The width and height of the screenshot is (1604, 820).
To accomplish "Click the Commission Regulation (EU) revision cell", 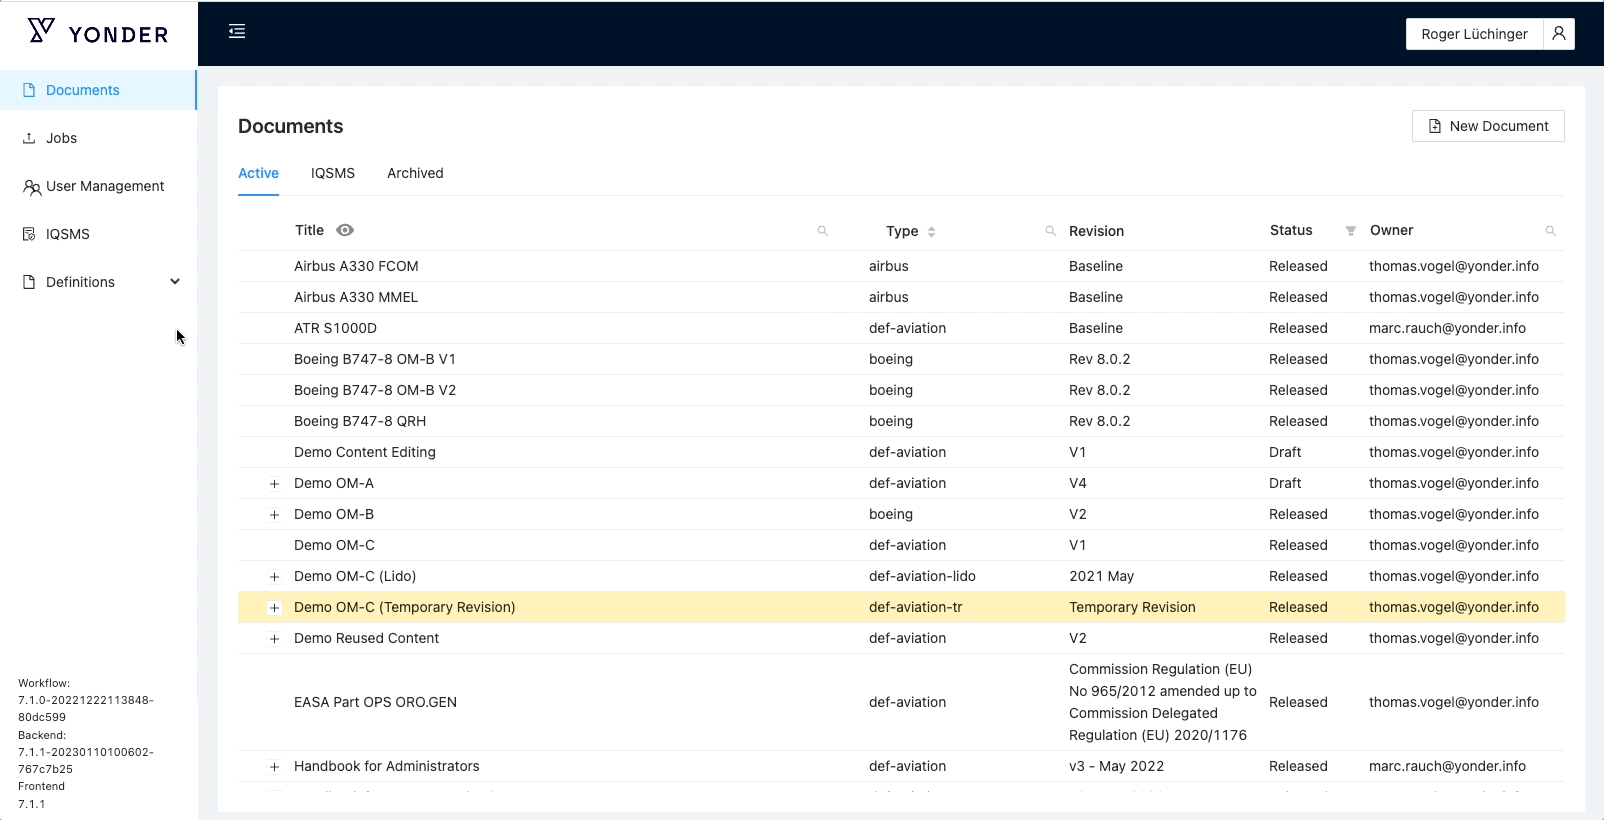I will (x=1163, y=702).
